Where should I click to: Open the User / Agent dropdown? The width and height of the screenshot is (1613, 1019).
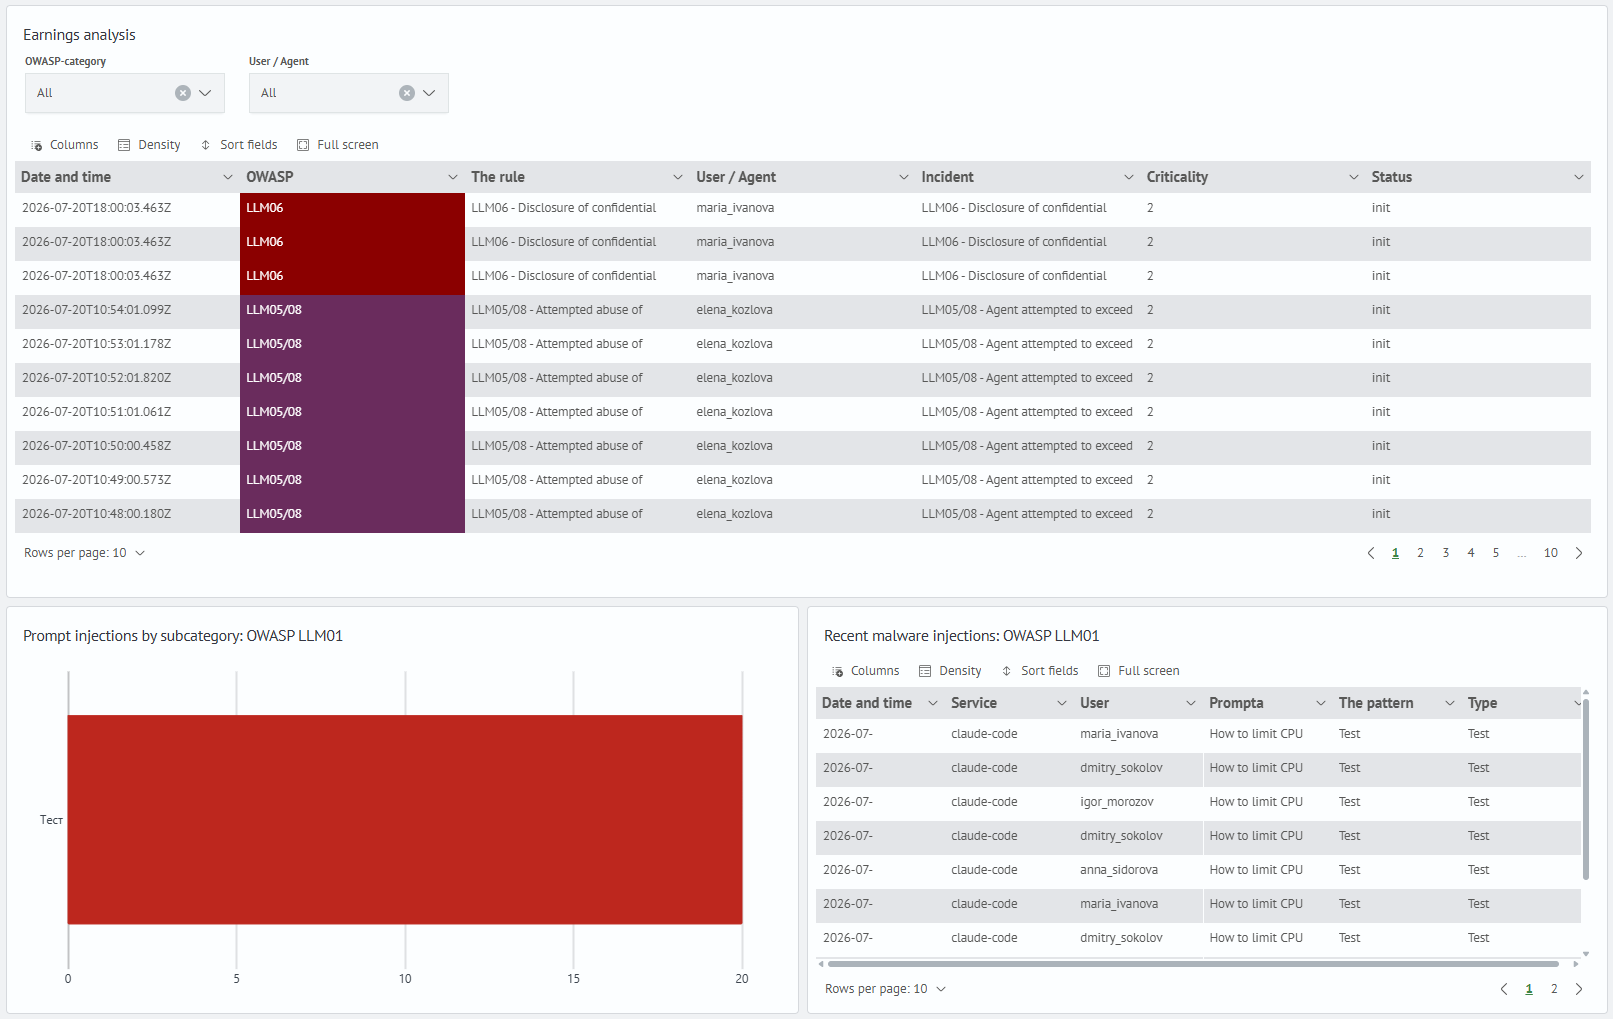click(429, 93)
